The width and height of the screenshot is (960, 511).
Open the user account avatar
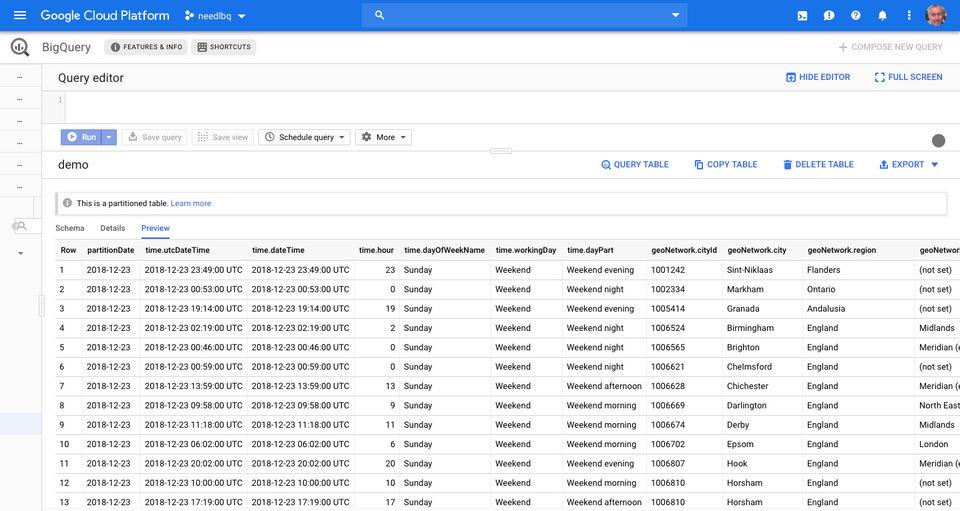tap(936, 15)
